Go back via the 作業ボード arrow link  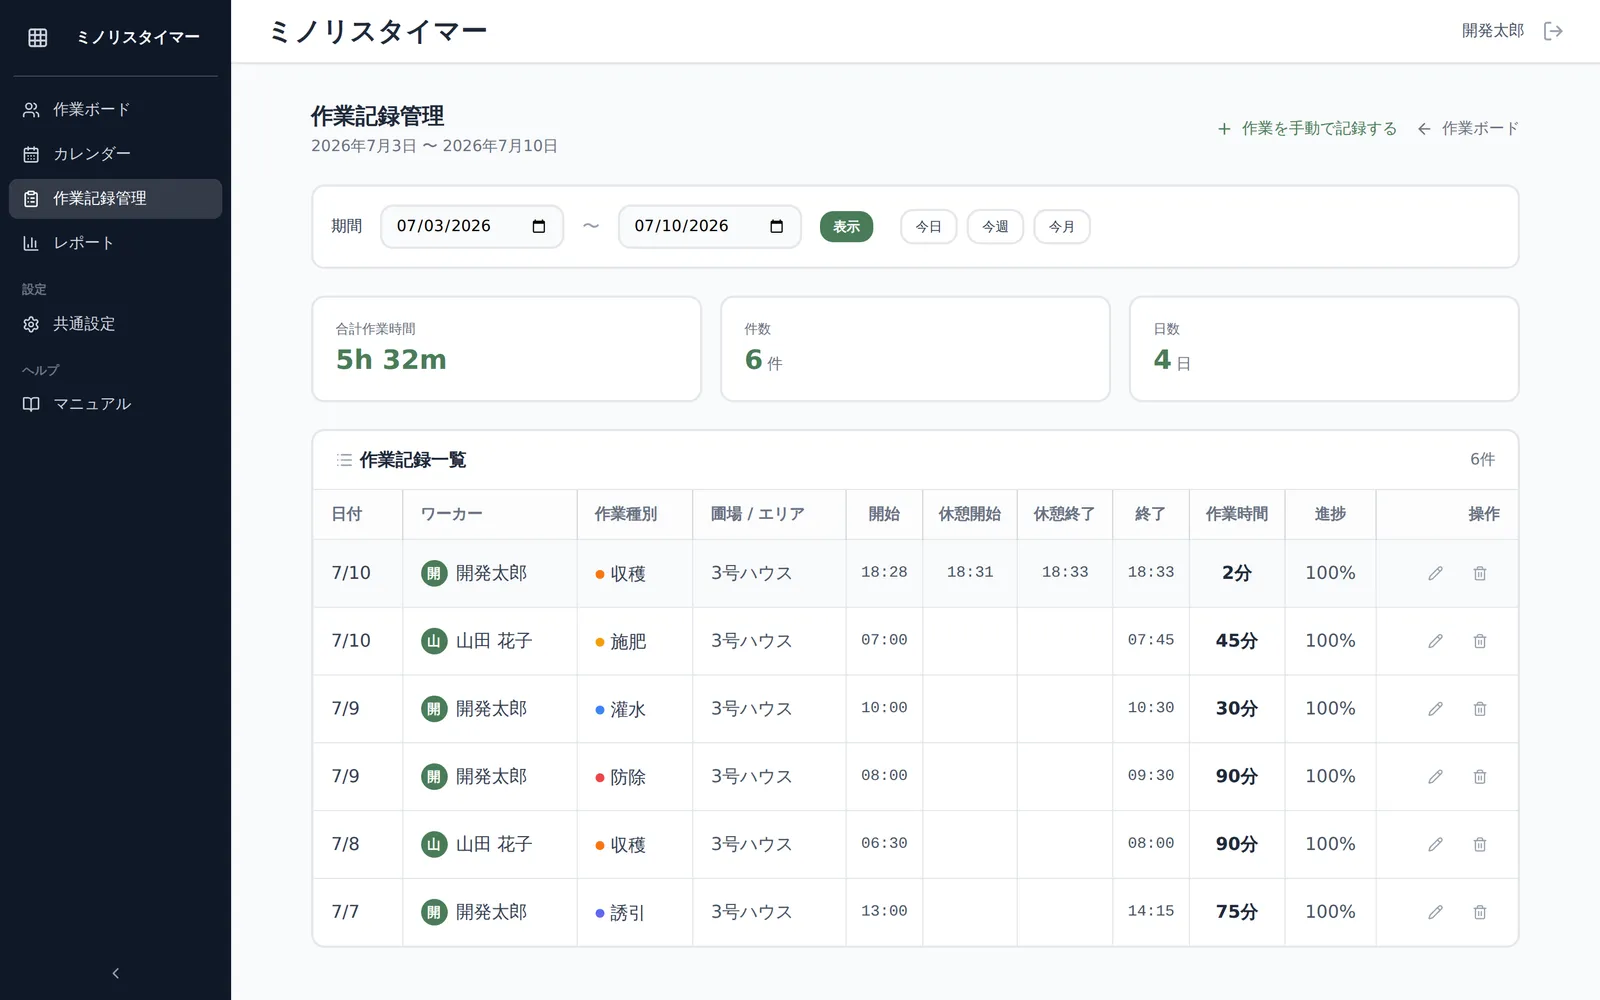pyautogui.click(x=1468, y=128)
